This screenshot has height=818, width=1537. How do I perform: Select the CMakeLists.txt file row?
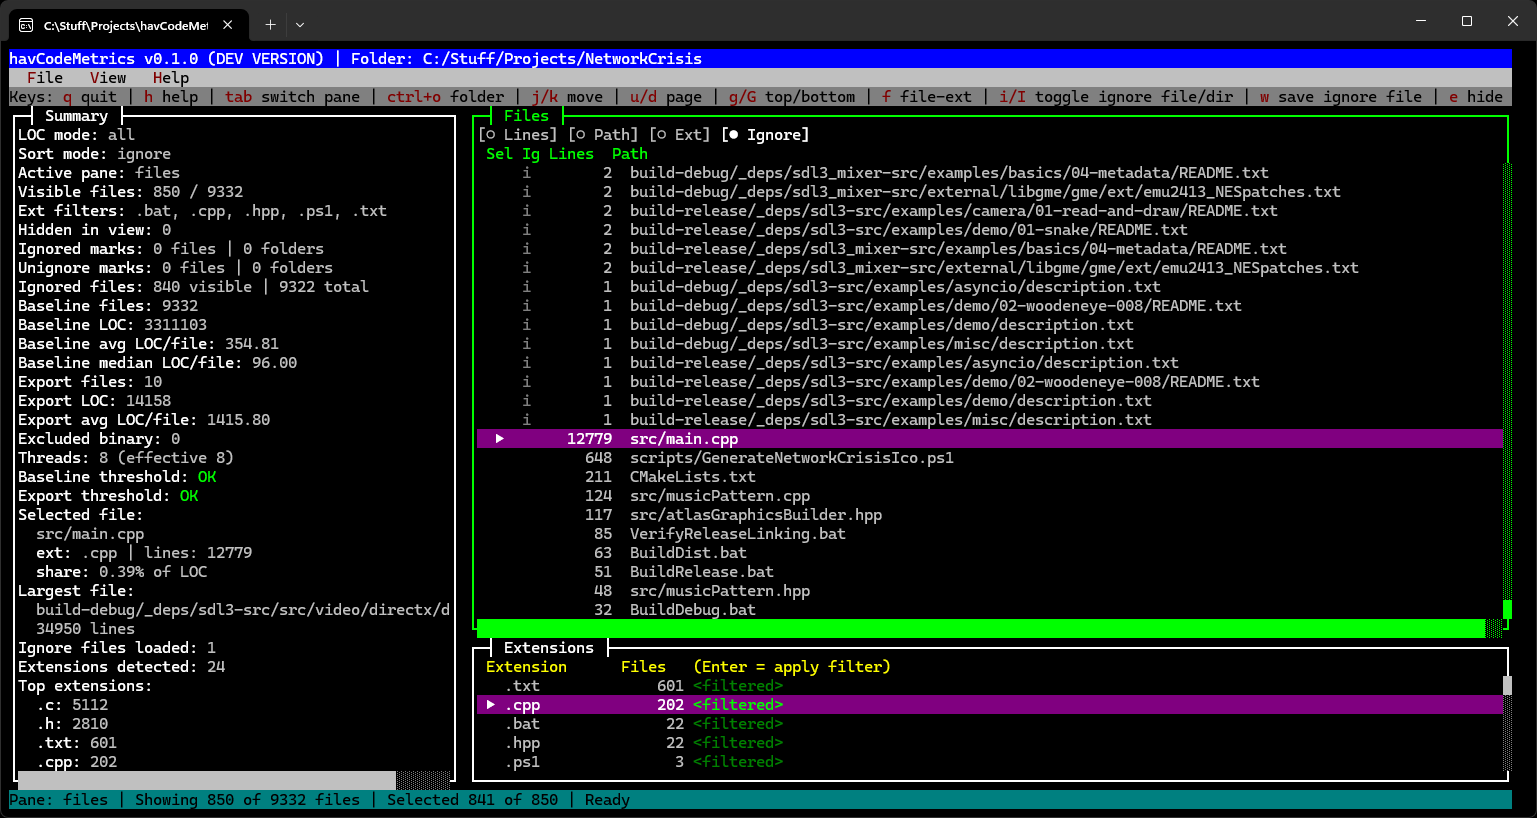692,477
